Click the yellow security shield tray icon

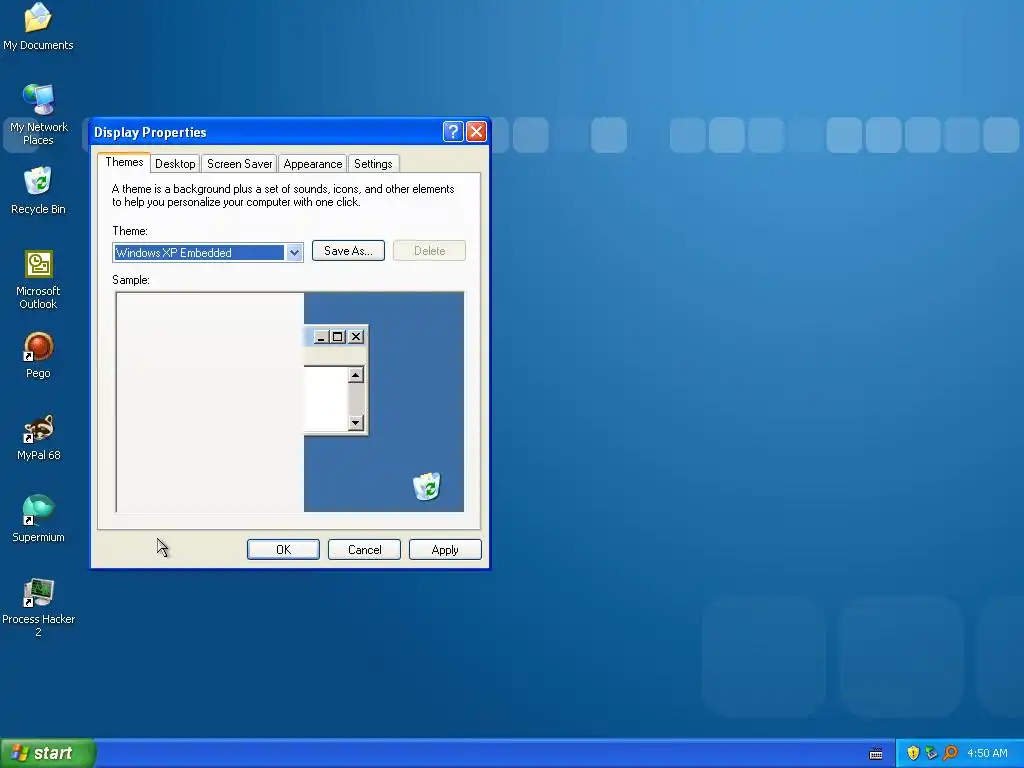(x=913, y=753)
